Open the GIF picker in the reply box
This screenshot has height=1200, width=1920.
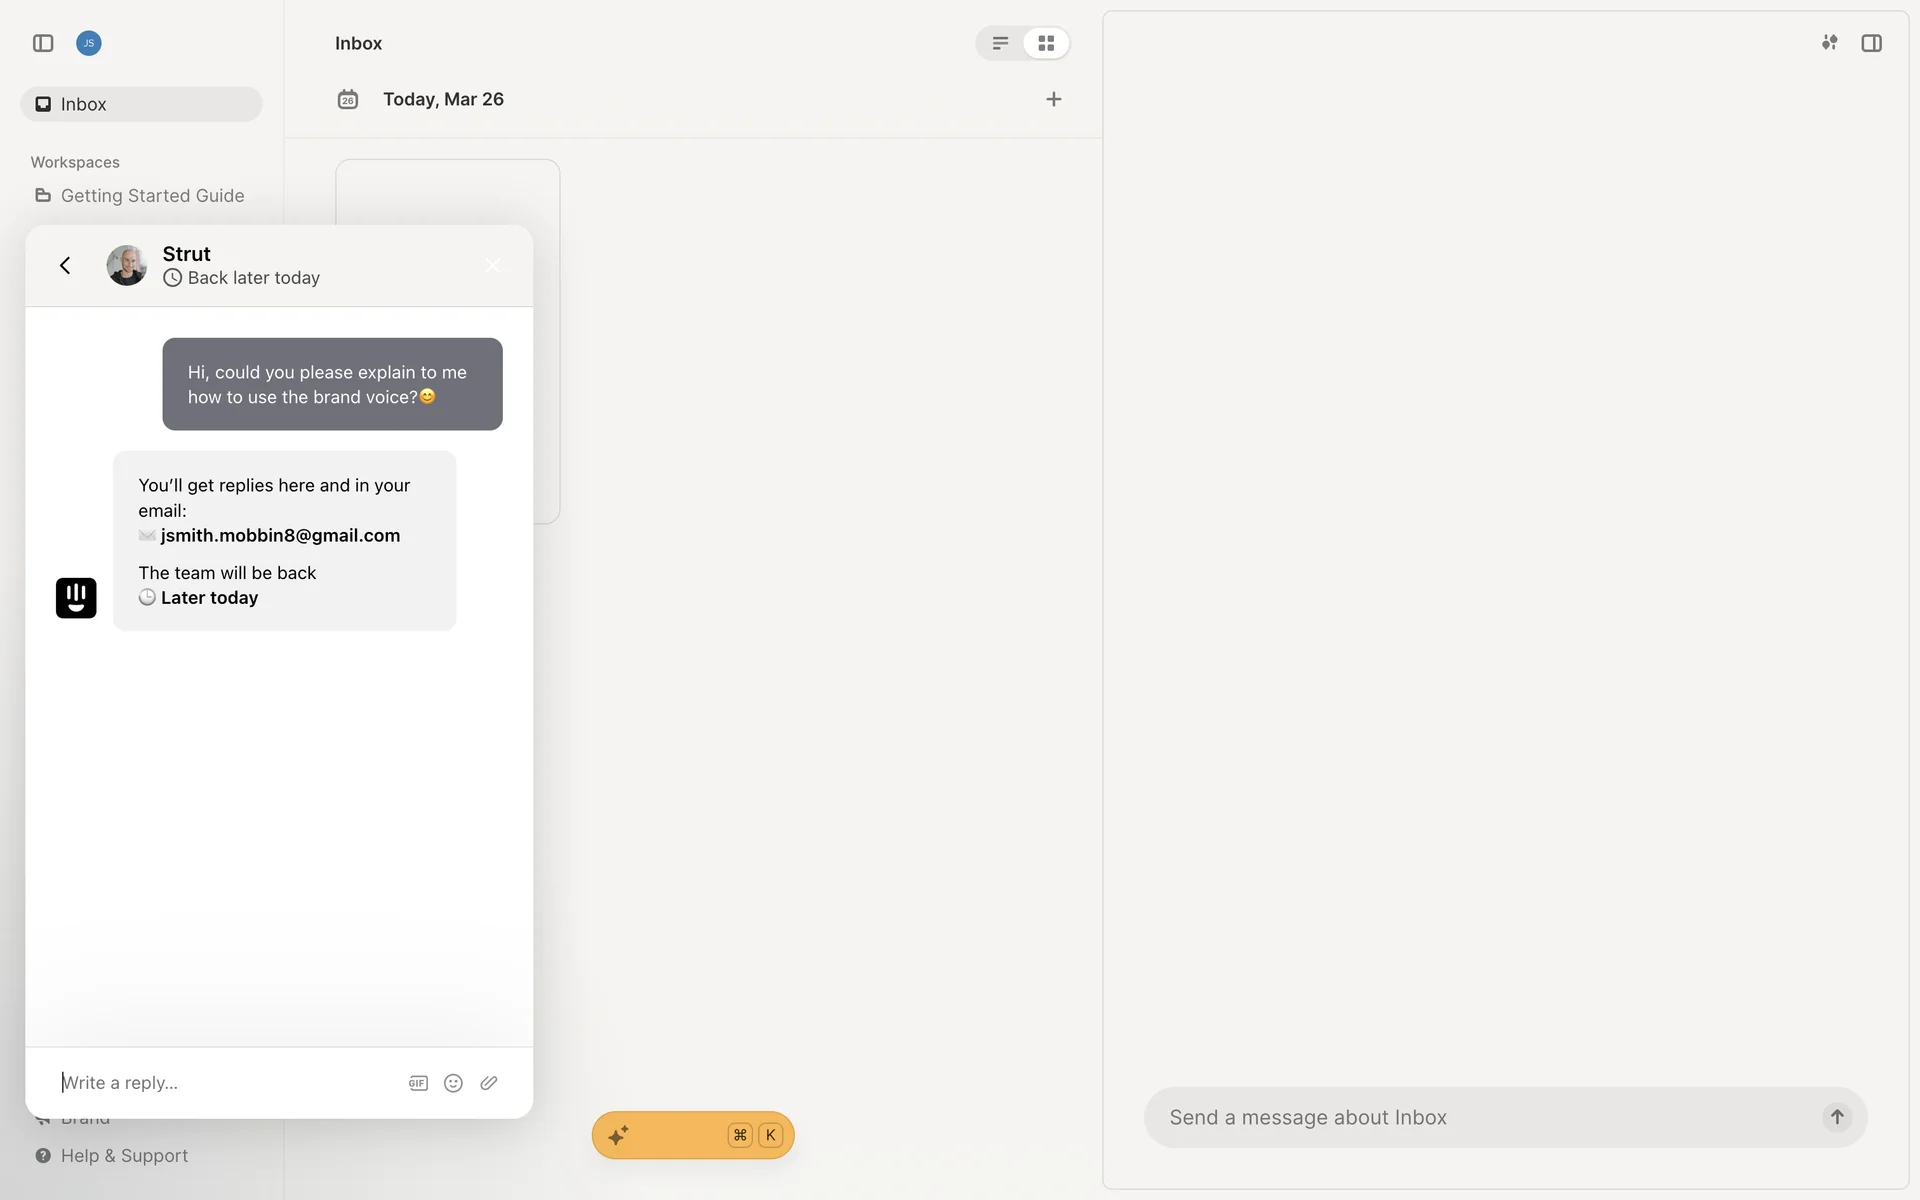coord(418,1083)
